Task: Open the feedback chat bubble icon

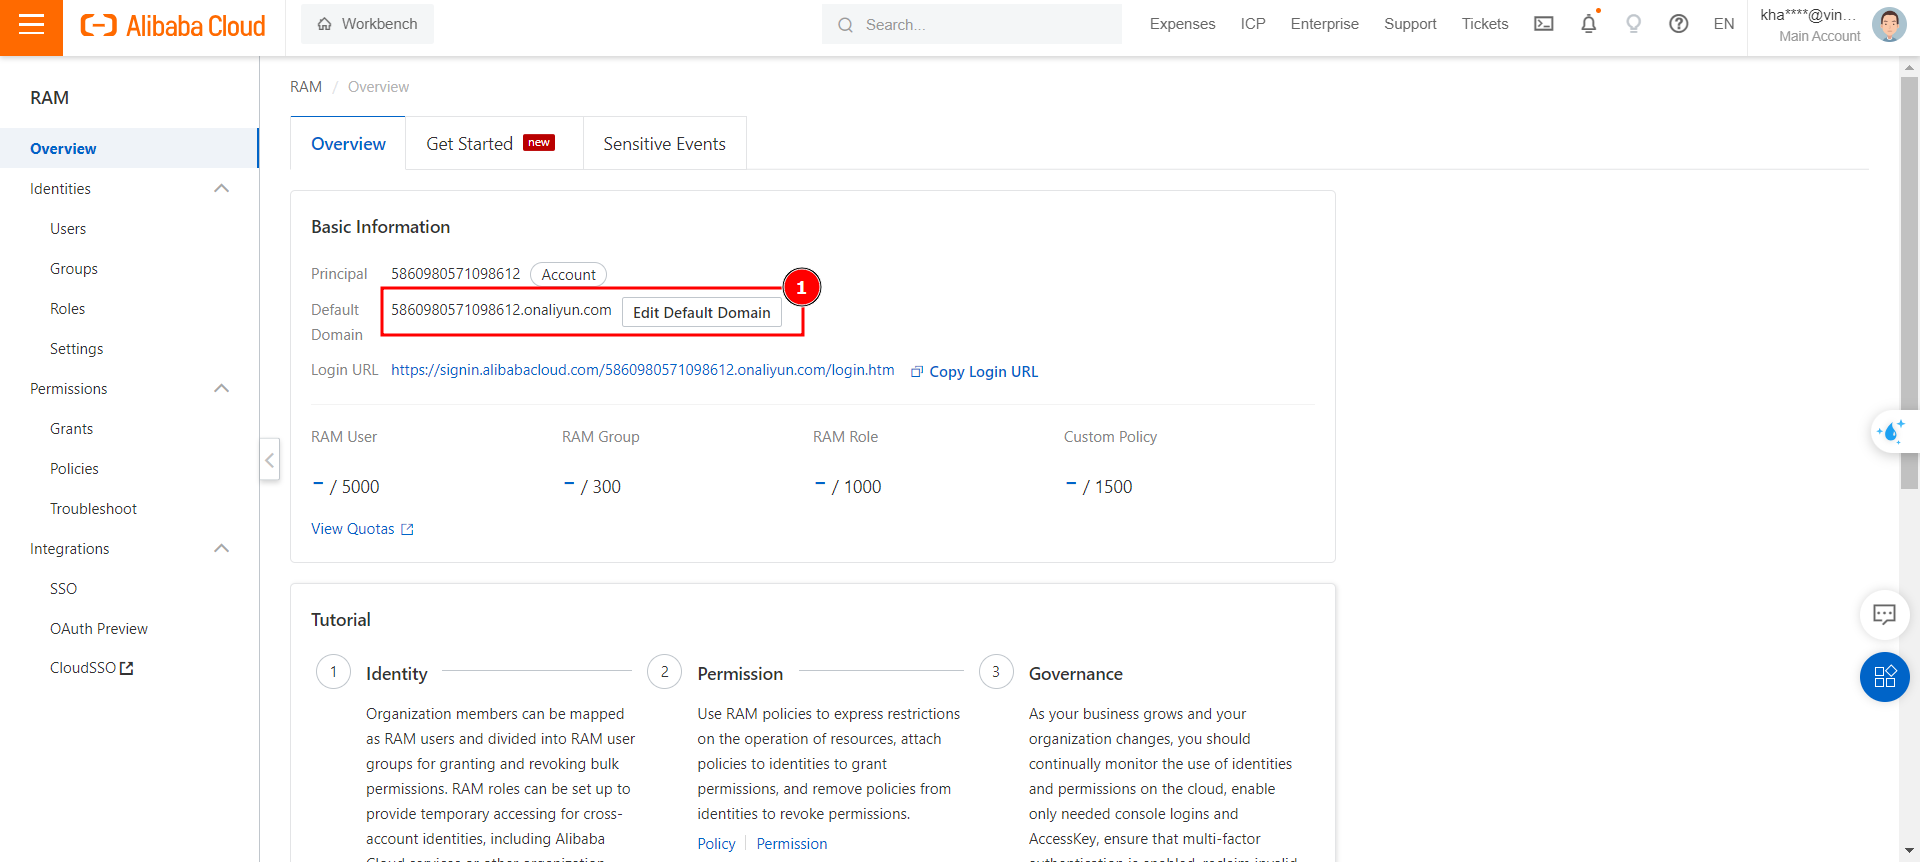Action: [1884, 614]
